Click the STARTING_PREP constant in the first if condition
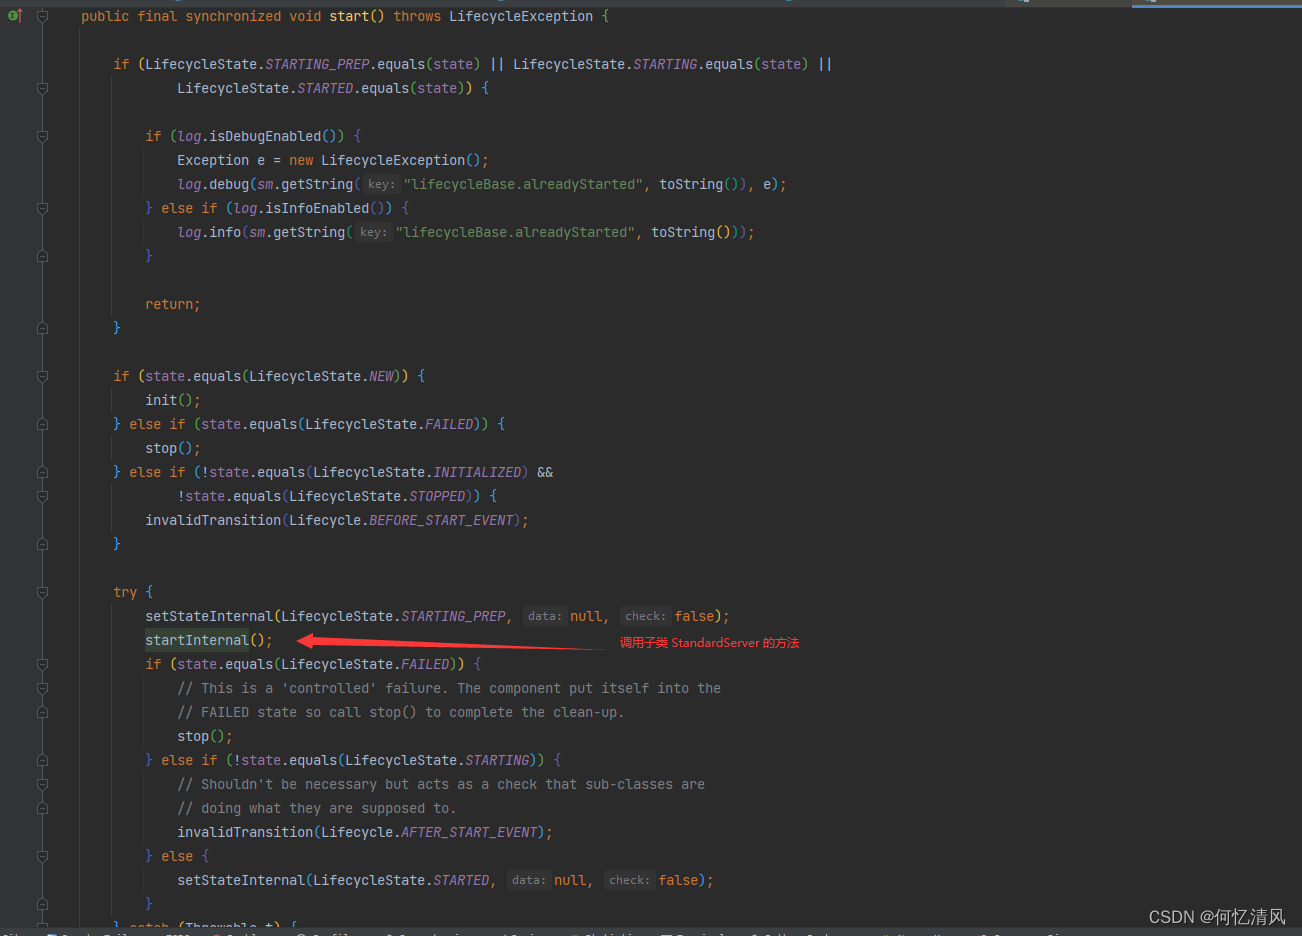The height and width of the screenshot is (936, 1302). [x=317, y=64]
